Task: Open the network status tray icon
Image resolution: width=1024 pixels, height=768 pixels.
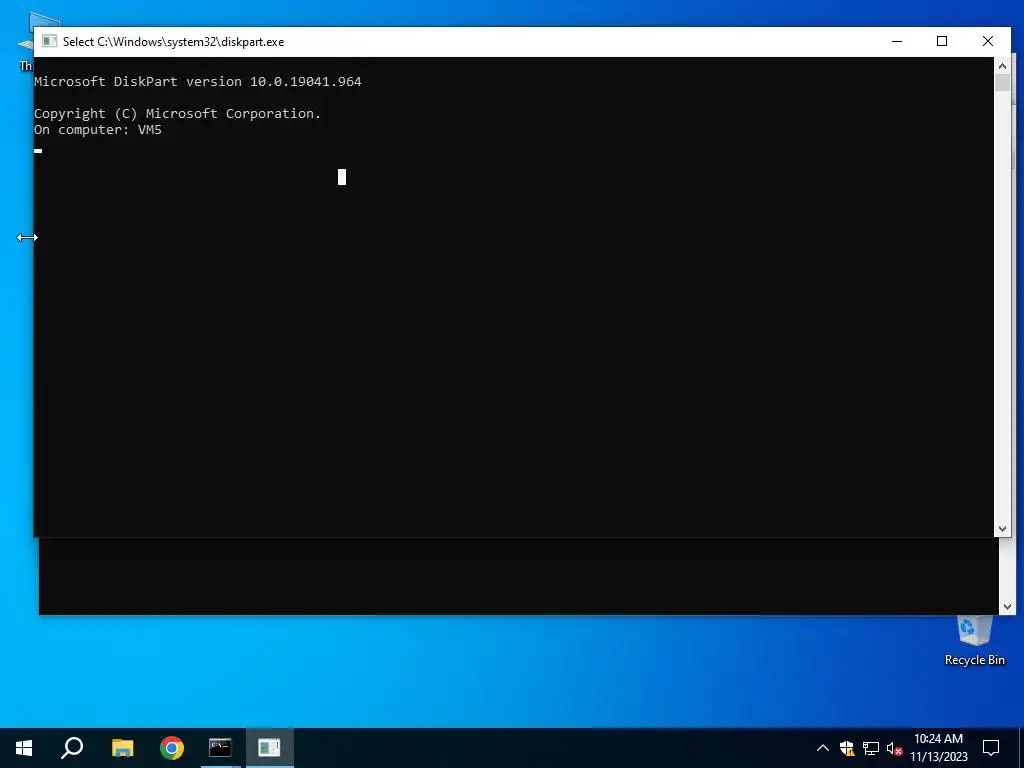Action: click(x=871, y=748)
